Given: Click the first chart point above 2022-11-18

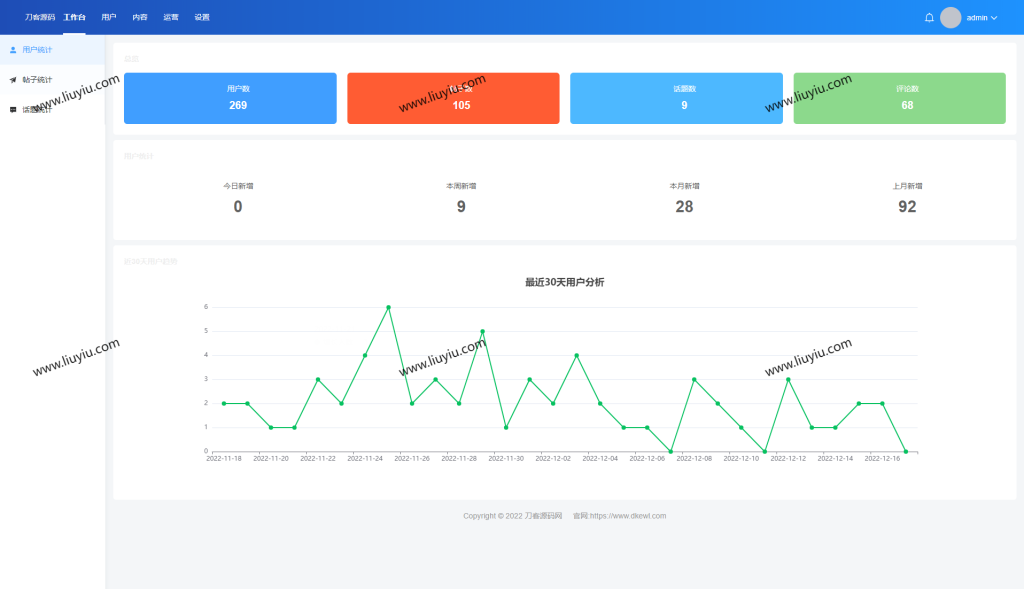Looking at the screenshot, I should click(x=224, y=404).
